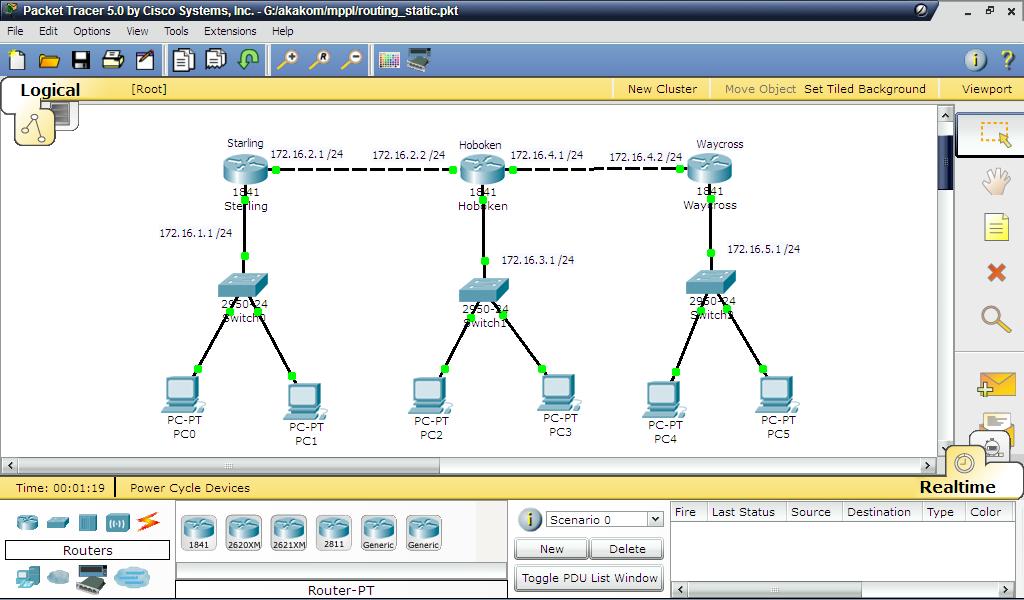1024x600 pixels.
Task: Click Toggle PDU List Window
Action: [589, 578]
